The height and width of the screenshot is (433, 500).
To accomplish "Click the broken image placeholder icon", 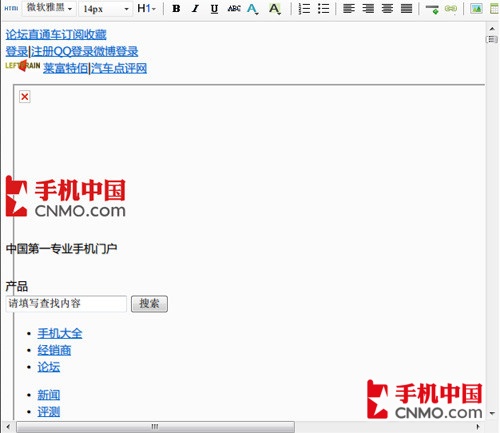I will point(25,97).
